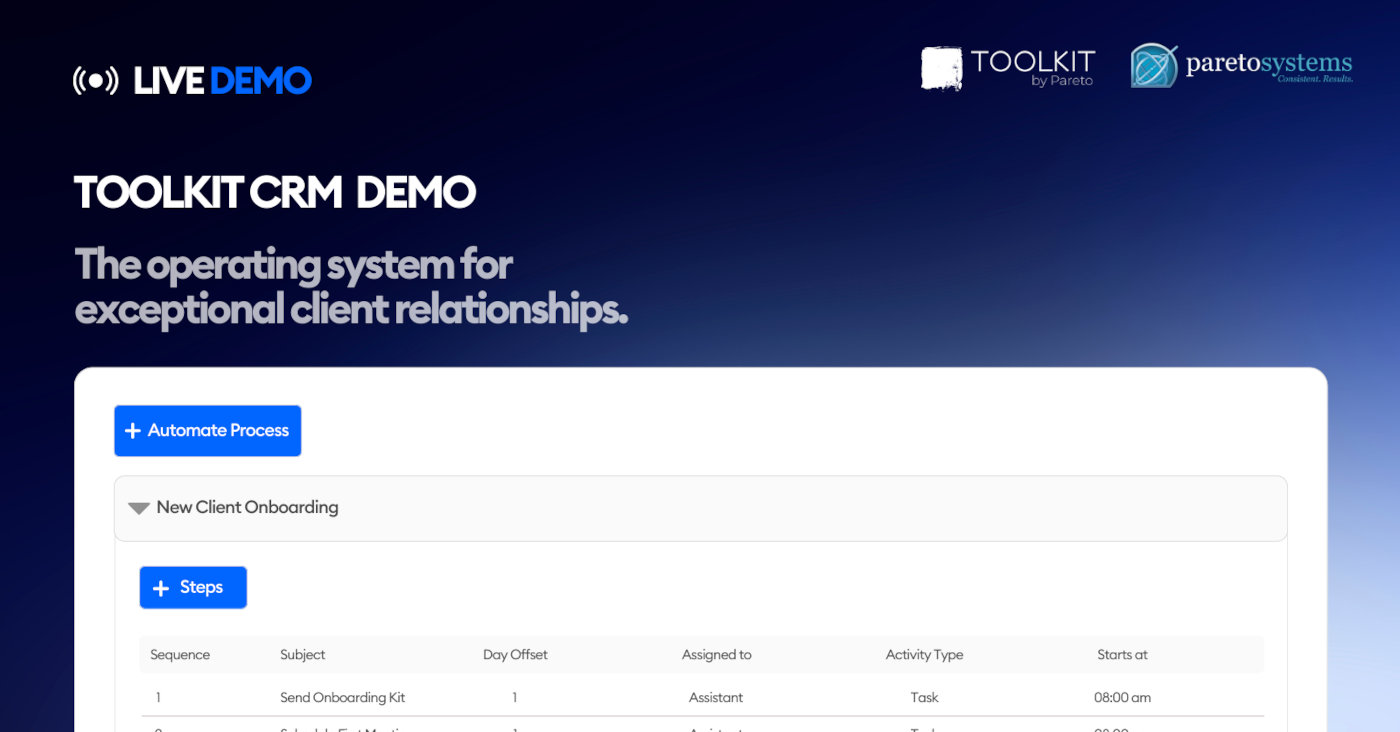
Task: Click the New Client Onboarding title
Action: pyautogui.click(x=247, y=508)
